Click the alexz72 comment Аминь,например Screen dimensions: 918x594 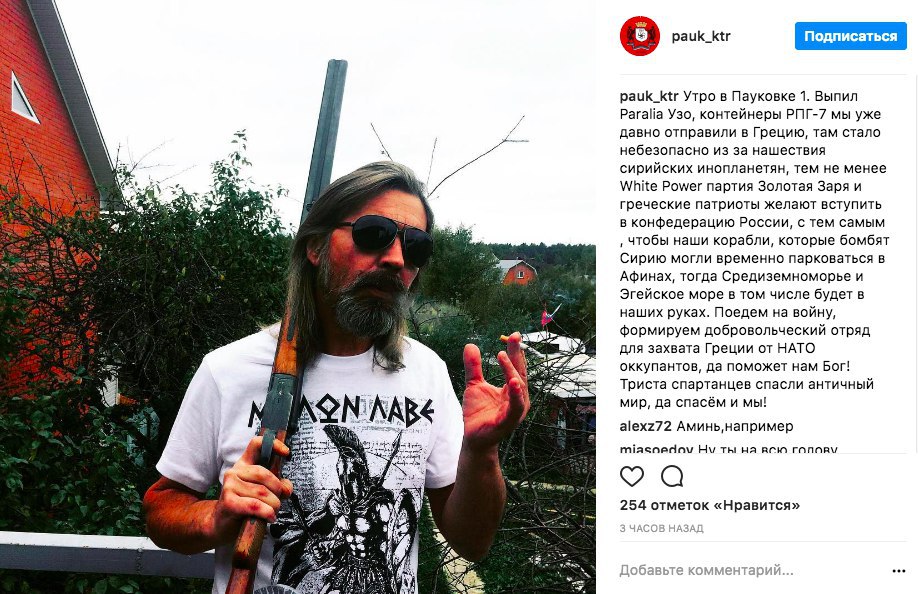point(735,426)
